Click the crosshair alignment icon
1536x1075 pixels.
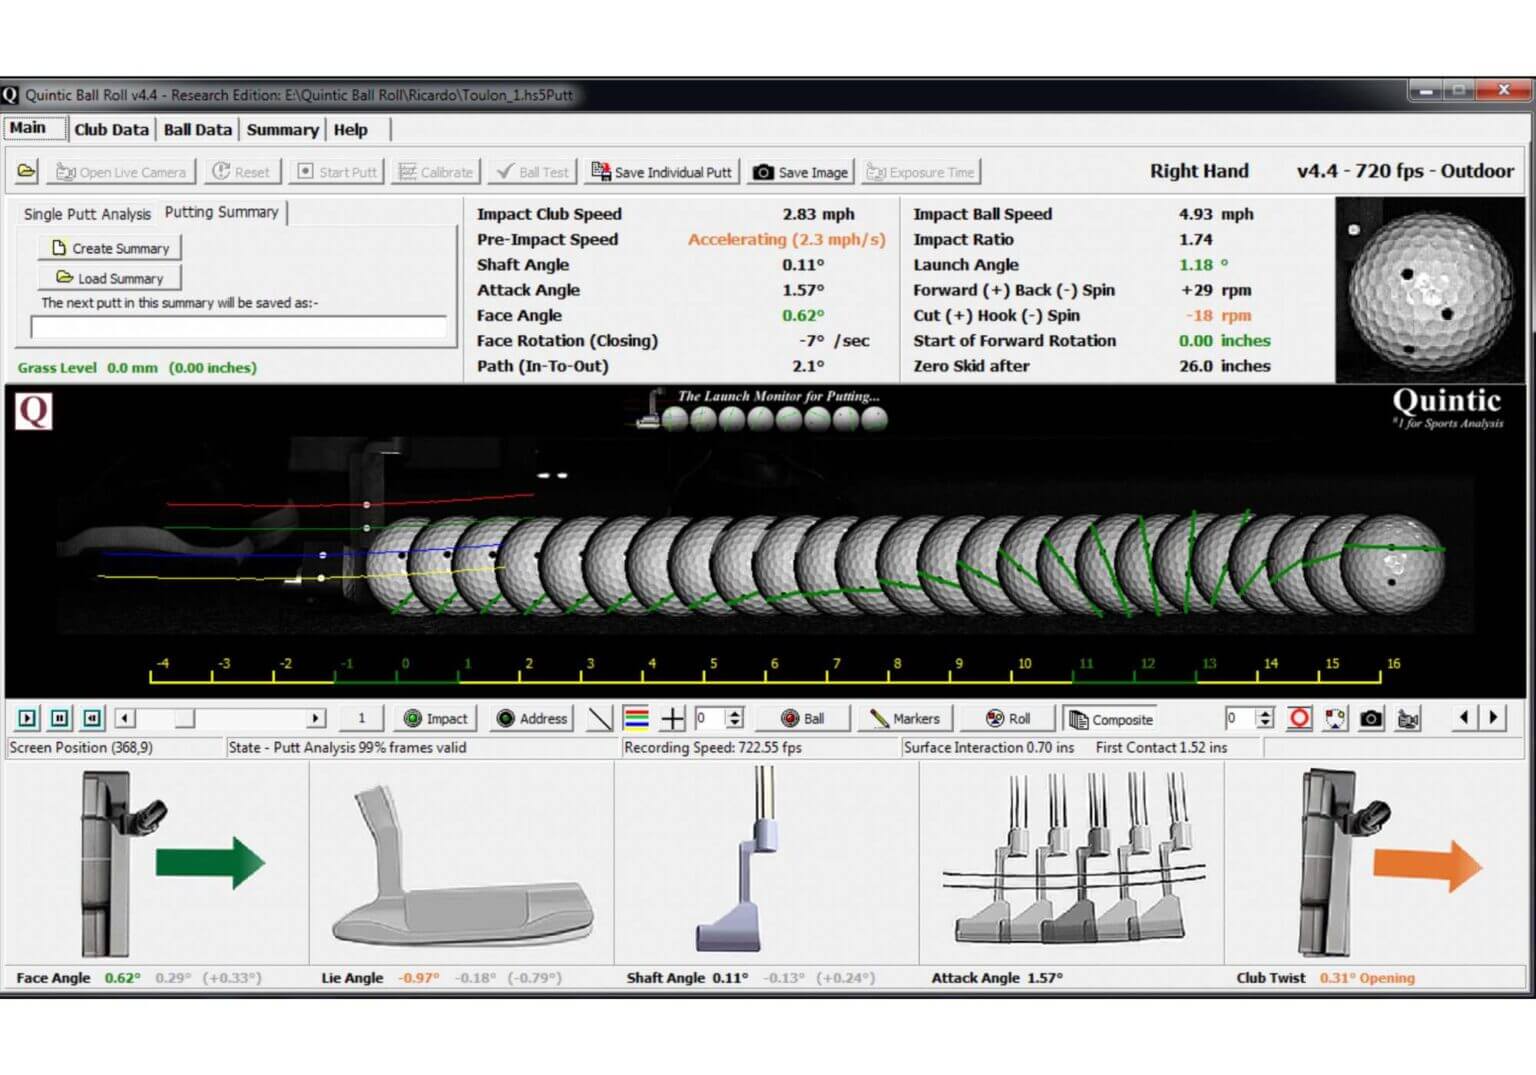tap(673, 718)
